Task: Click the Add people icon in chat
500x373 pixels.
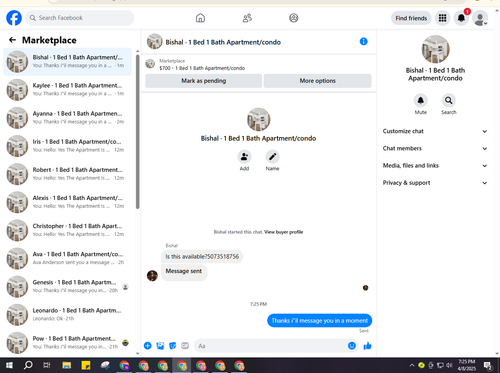Action: tap(244, 157)
